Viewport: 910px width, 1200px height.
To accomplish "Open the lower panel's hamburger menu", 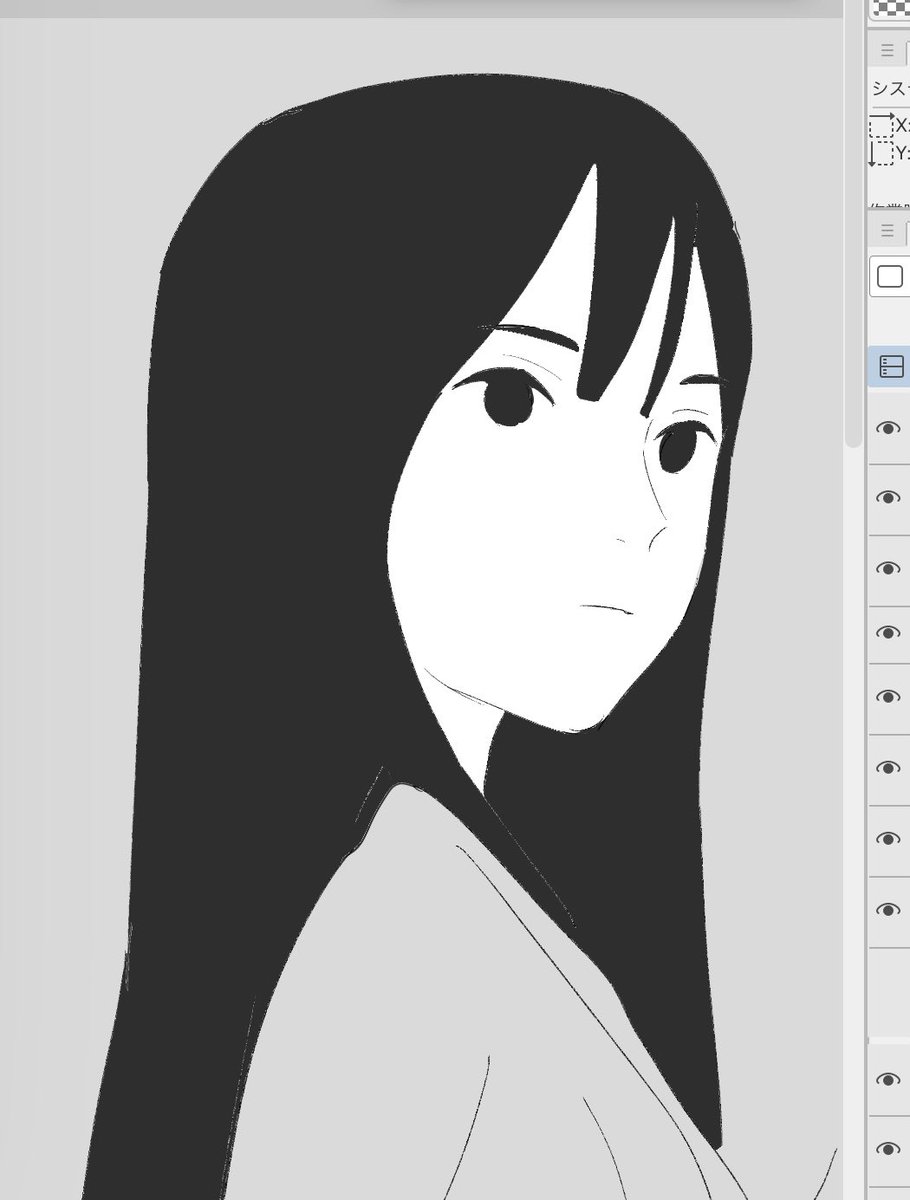I will (x=887, y=231).
